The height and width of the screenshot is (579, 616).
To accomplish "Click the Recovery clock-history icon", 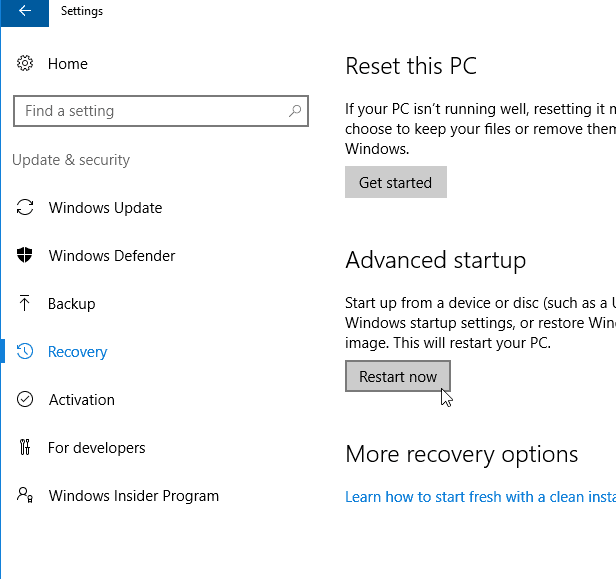I will 25,352.
